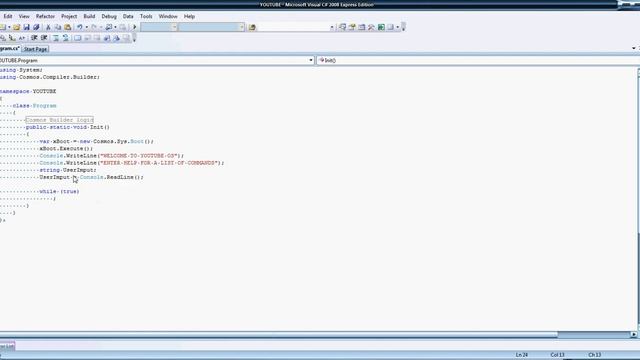Screen dimensions: 640x360
Task: Open the solution platform dropdown
Action: (x=211, y=27)
